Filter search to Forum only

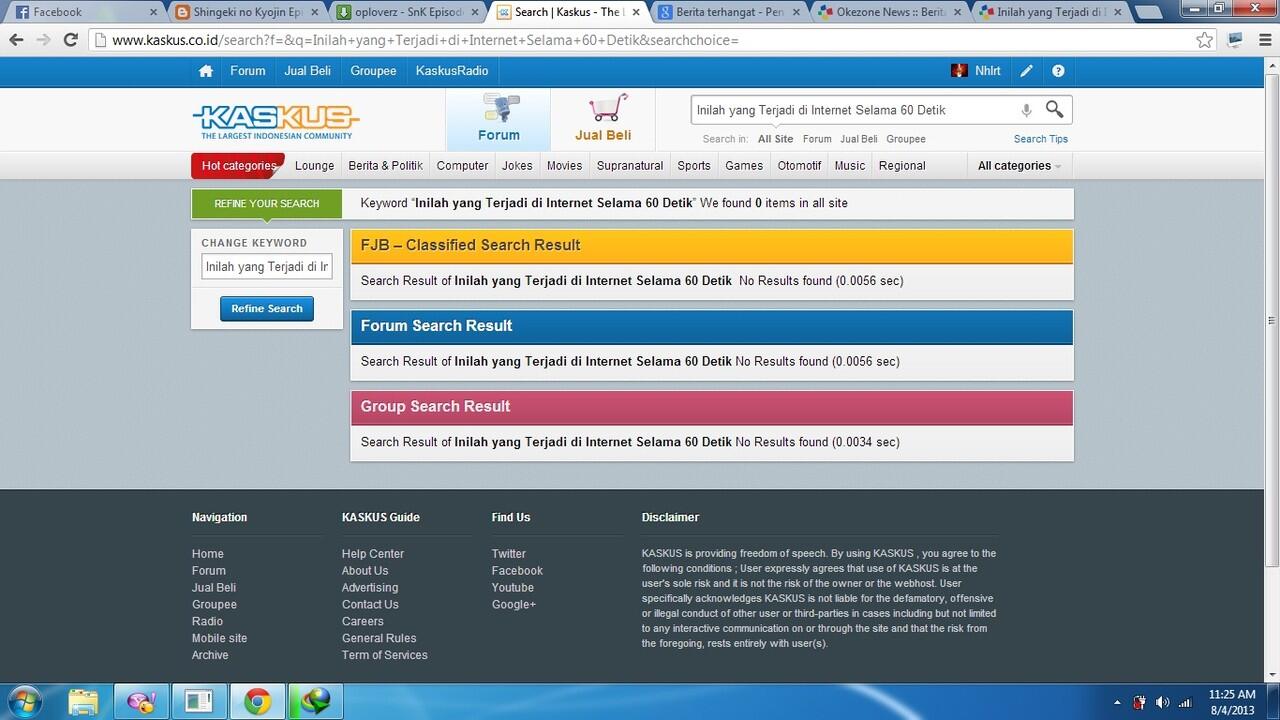pos(817,139)
